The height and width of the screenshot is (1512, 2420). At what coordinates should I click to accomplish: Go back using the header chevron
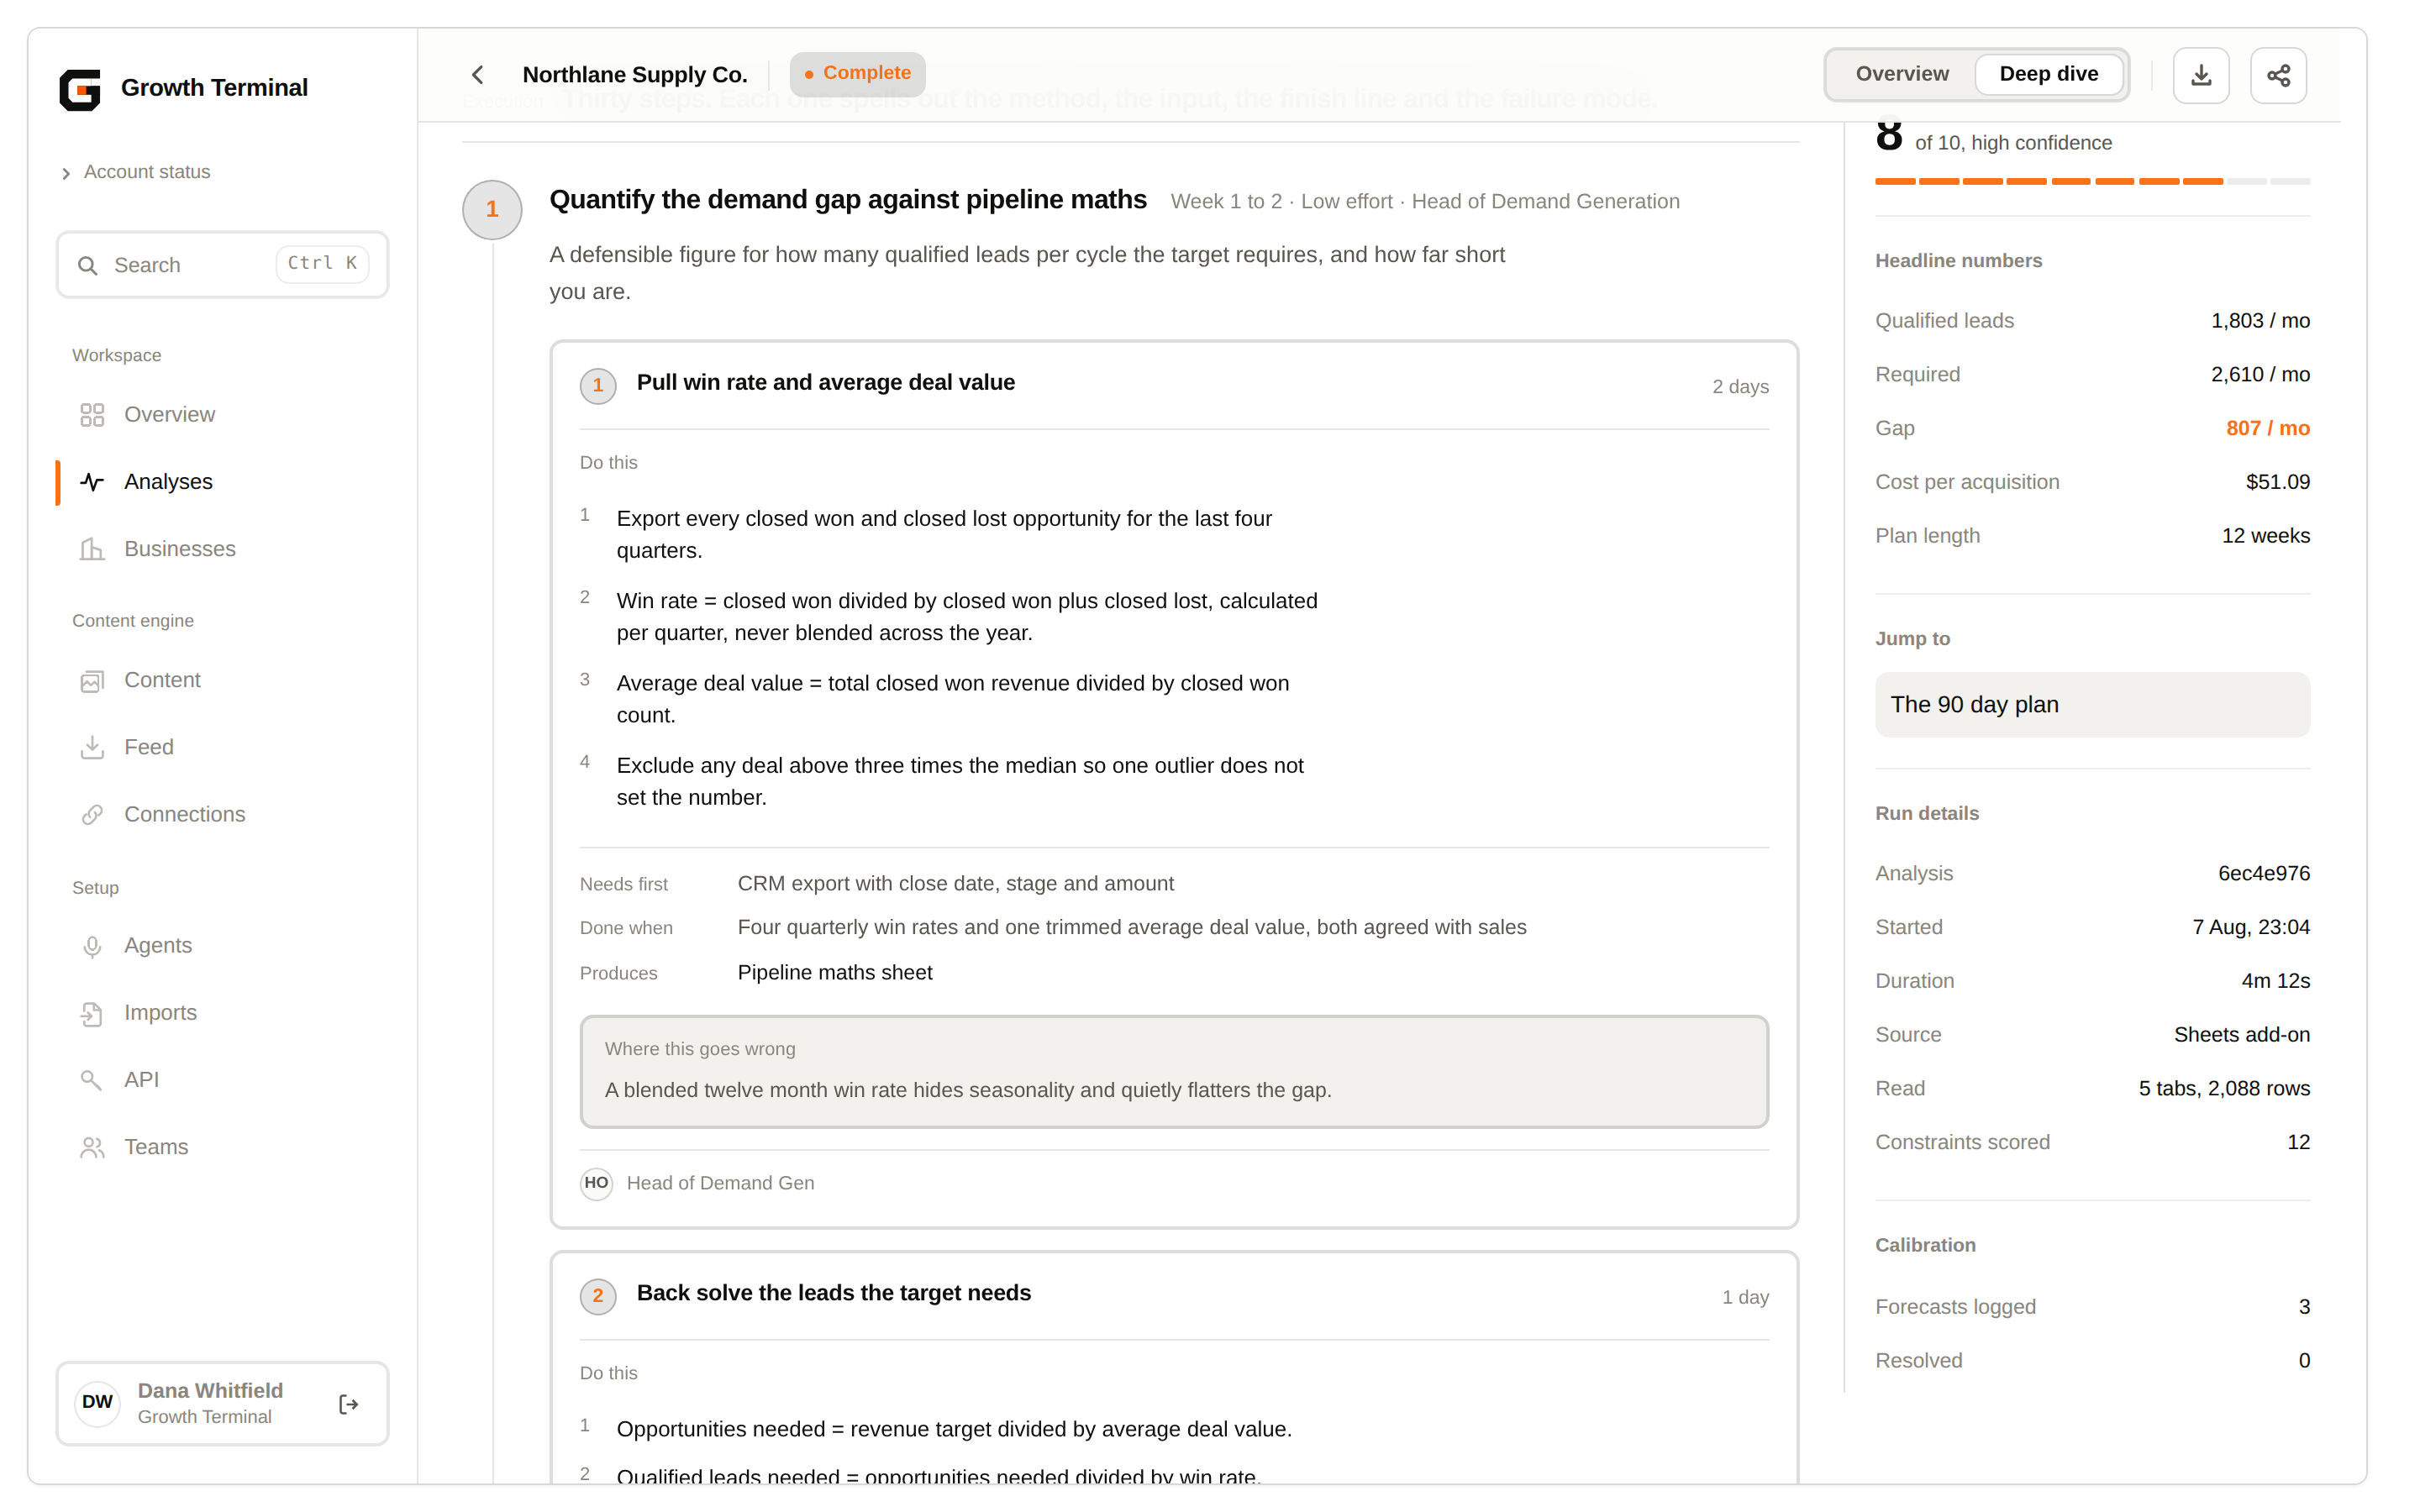478,75
